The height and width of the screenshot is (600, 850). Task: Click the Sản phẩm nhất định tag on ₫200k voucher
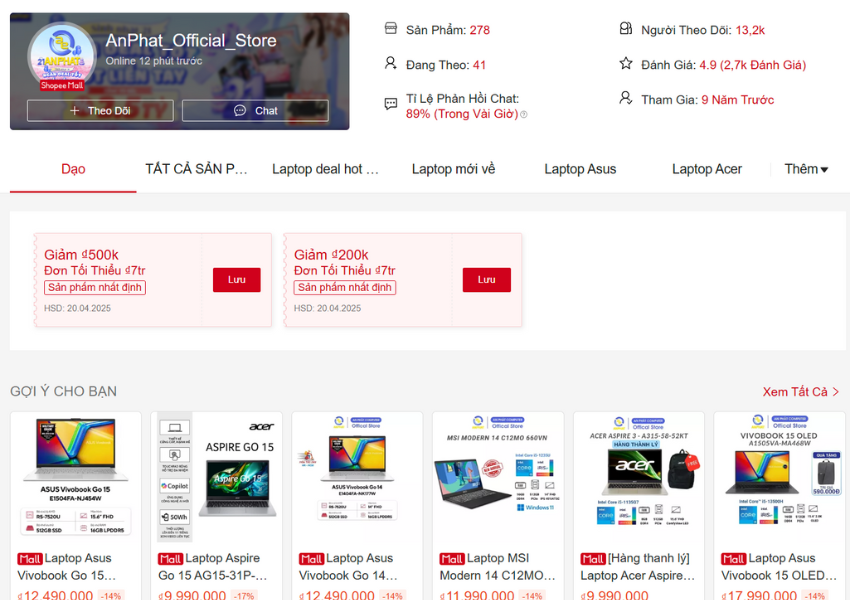tap(345, 287)
